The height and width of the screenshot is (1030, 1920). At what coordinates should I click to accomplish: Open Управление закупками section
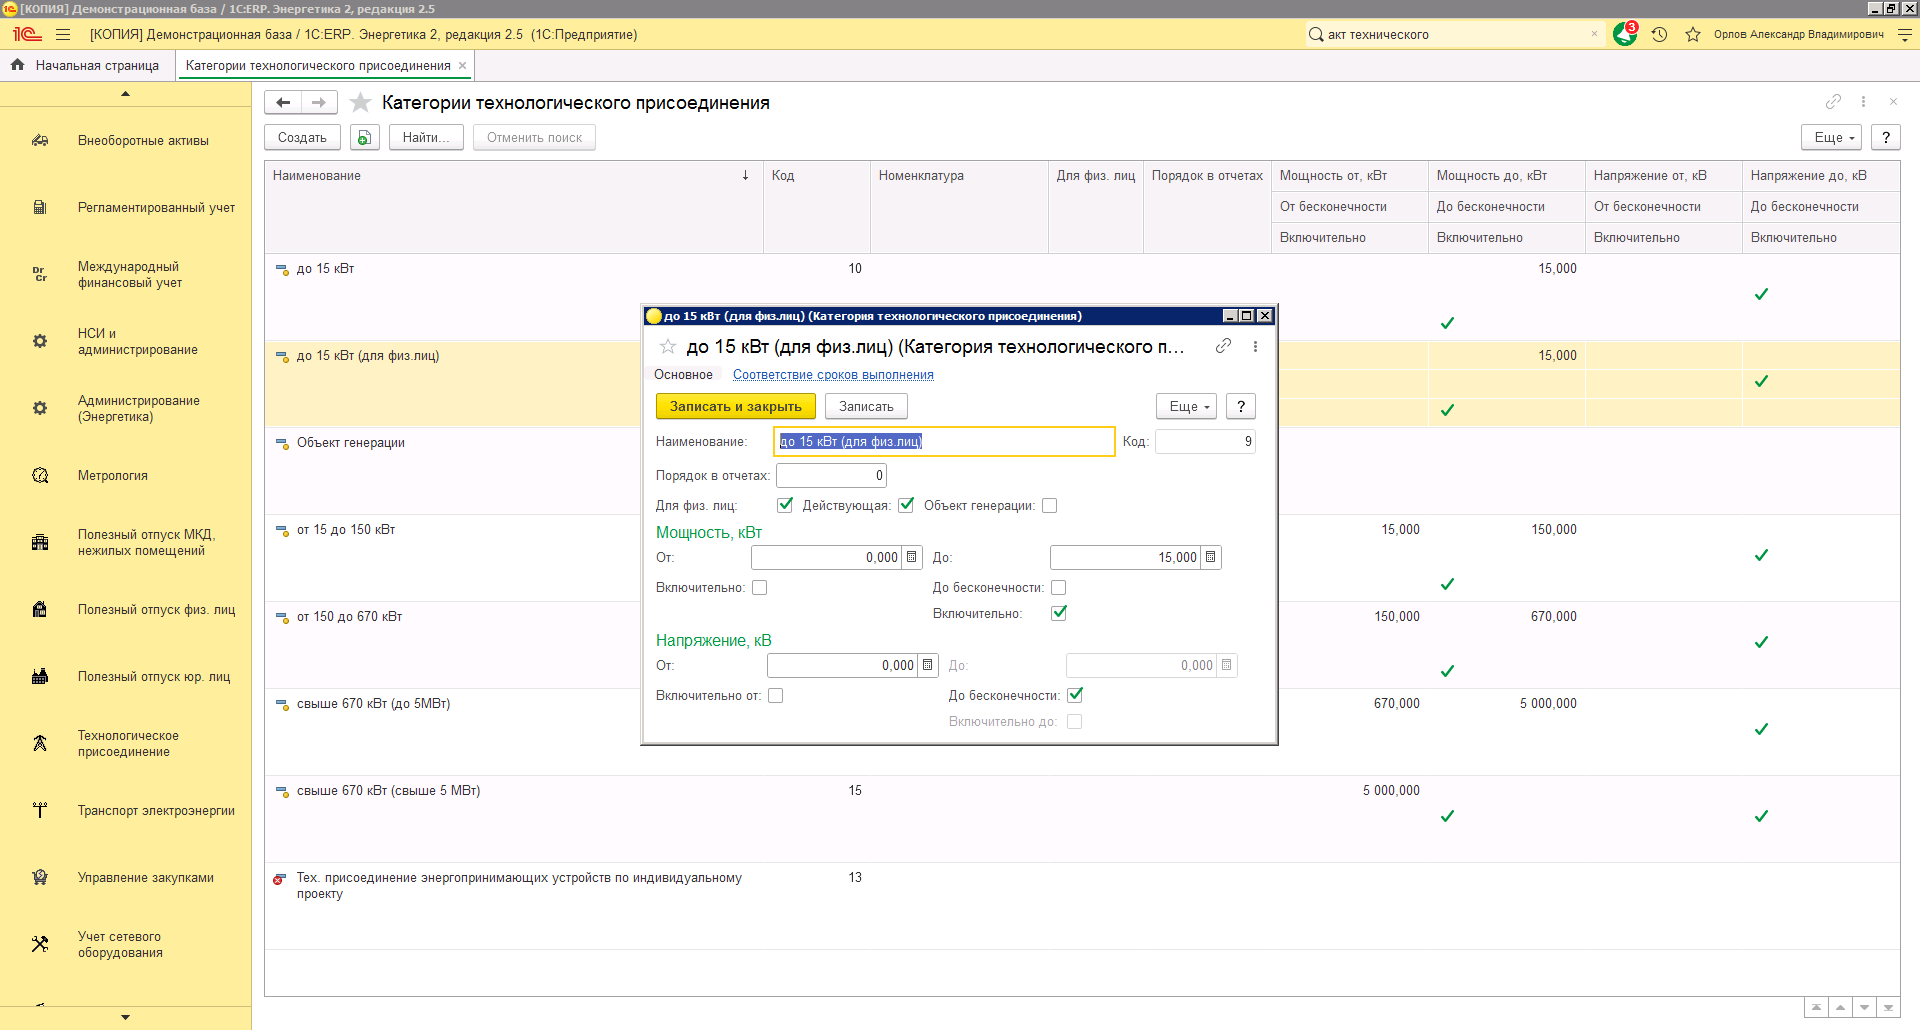click(126, 878)
